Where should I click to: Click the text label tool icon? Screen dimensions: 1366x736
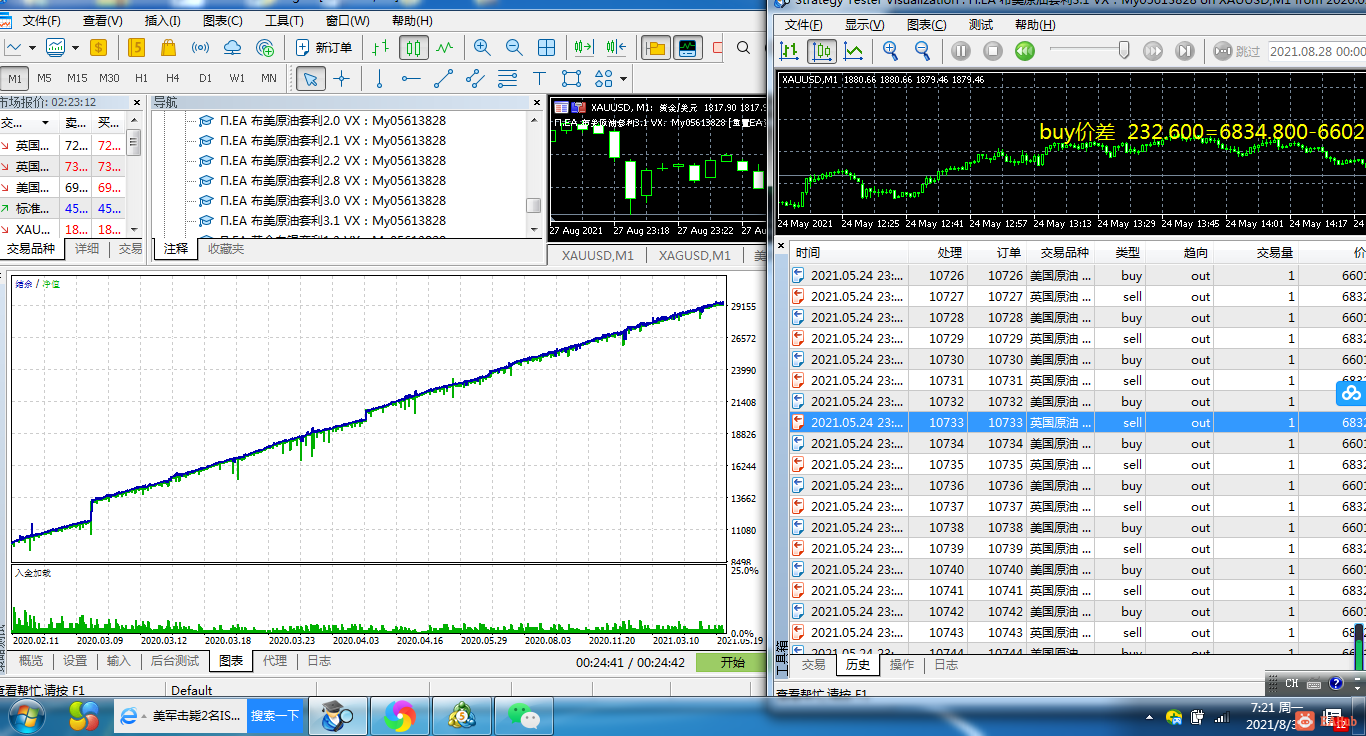tap(540, 79)
